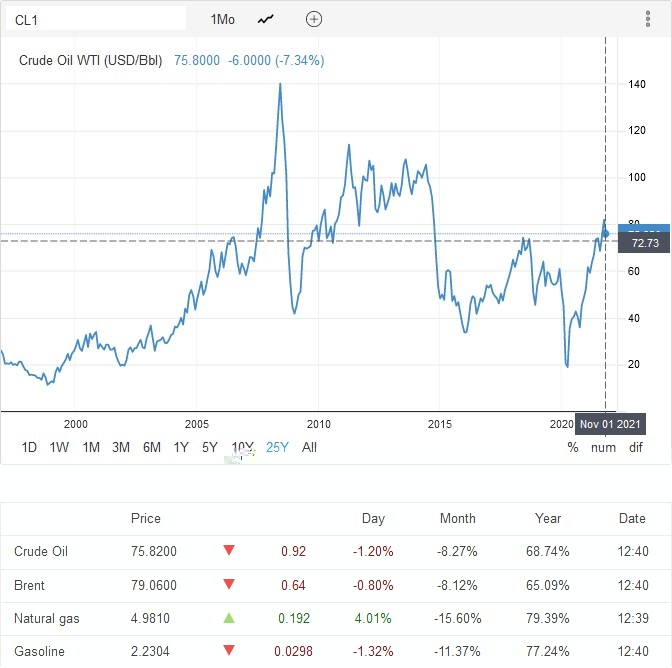
Task: Click the plus icon to add a comparison
Action: pos(314,19)
